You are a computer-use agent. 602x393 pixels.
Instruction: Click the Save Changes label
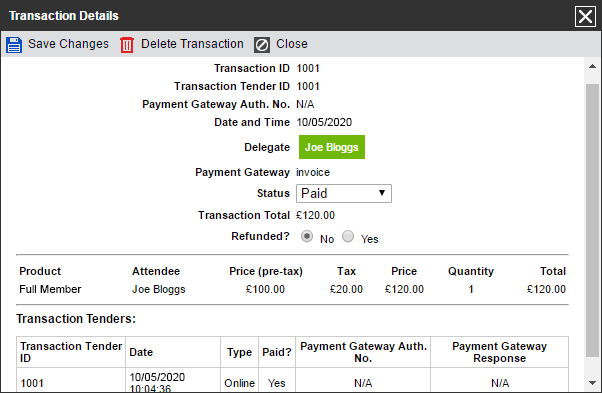[x=68, y=44]
